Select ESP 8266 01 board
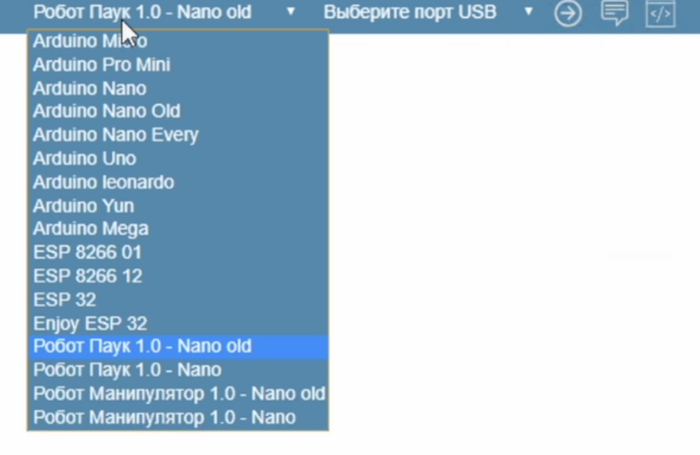This screenshot has width=700, height=455. [x=87, y=252]
